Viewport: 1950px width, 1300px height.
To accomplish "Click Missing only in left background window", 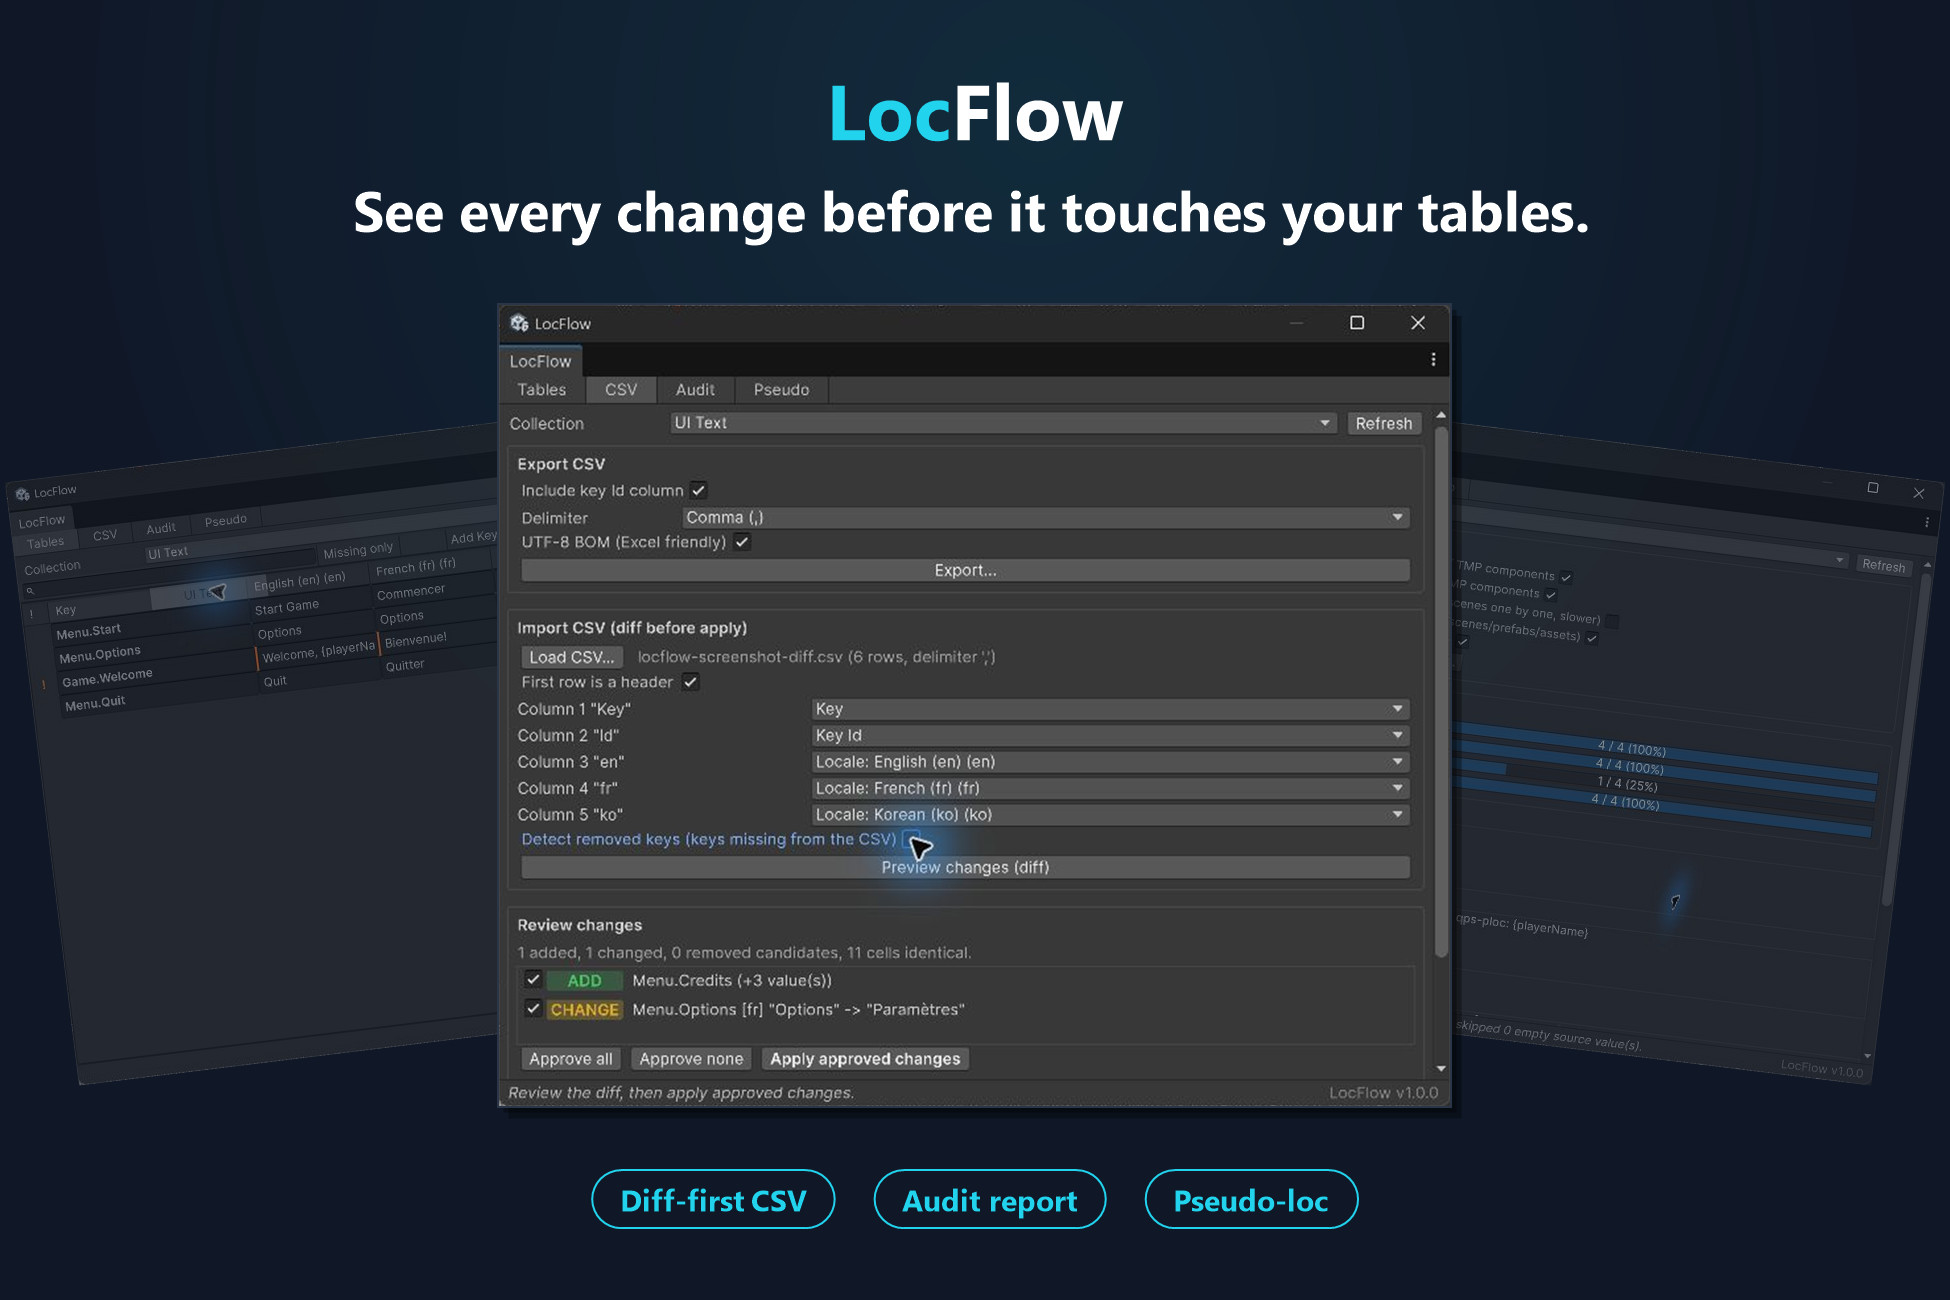I will pyautogui.click(x=358, y=550).
